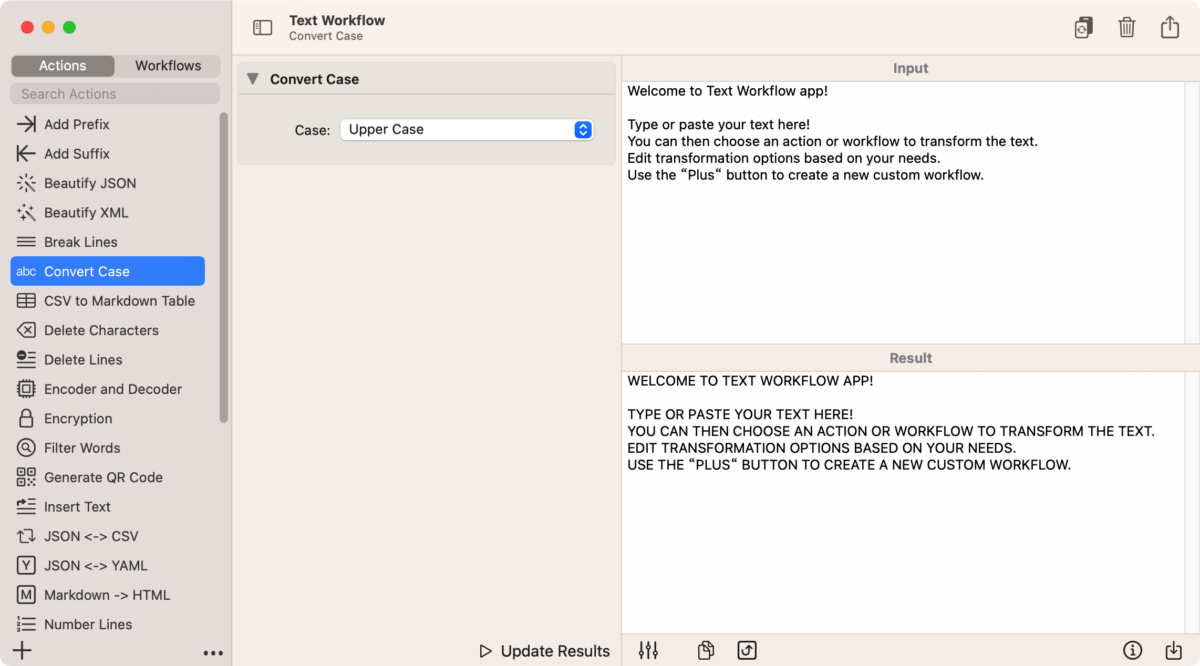Select the Markdown -> HTML action
This screenshot has height=666, width=1200.
point(108,595)
